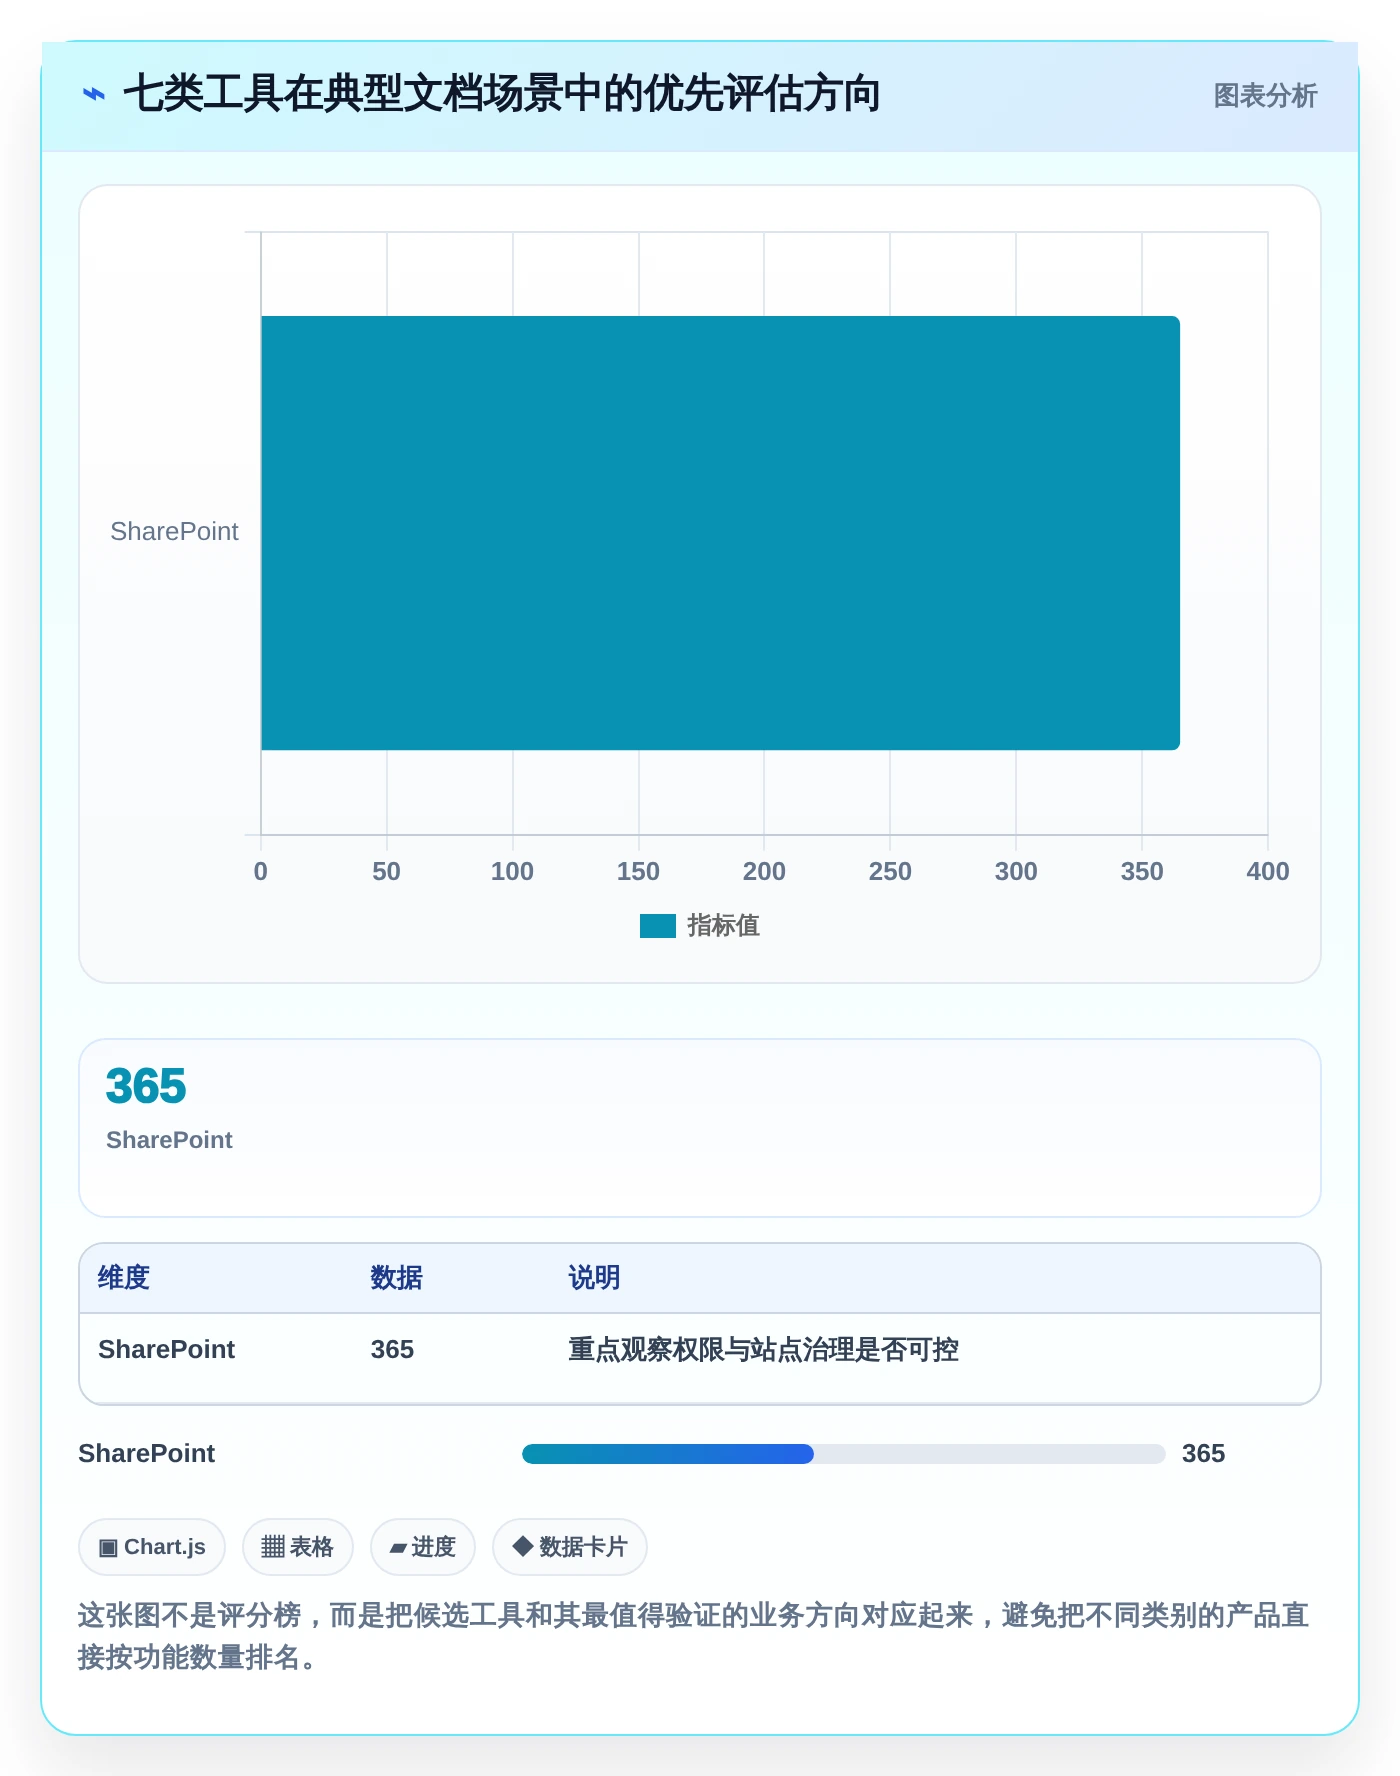This screenshot has width=1400, height=1776.
Task: Click the grid icon in 表格 tag
Action: 273,1547
